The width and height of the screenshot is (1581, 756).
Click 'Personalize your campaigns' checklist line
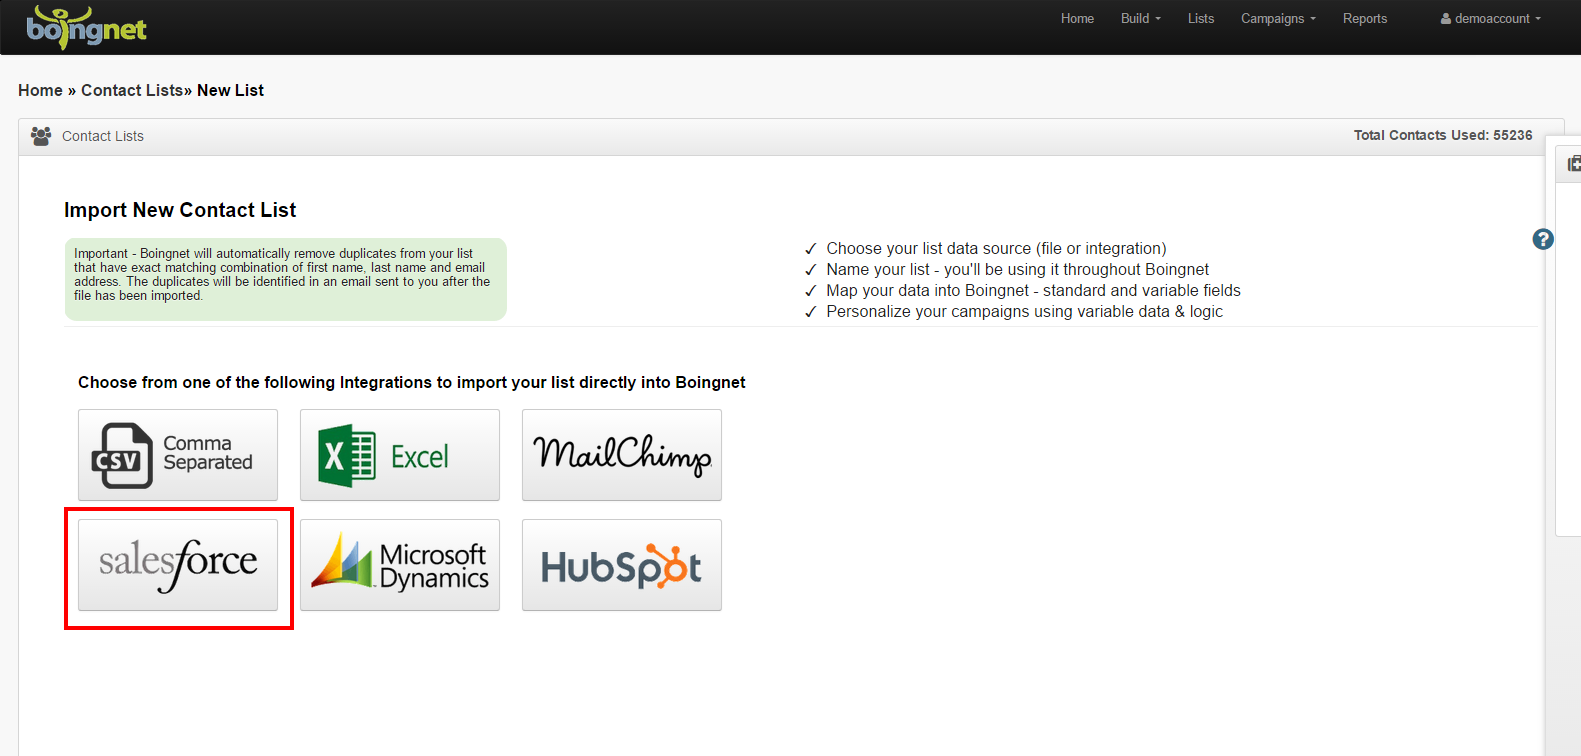click(1024, 311)
